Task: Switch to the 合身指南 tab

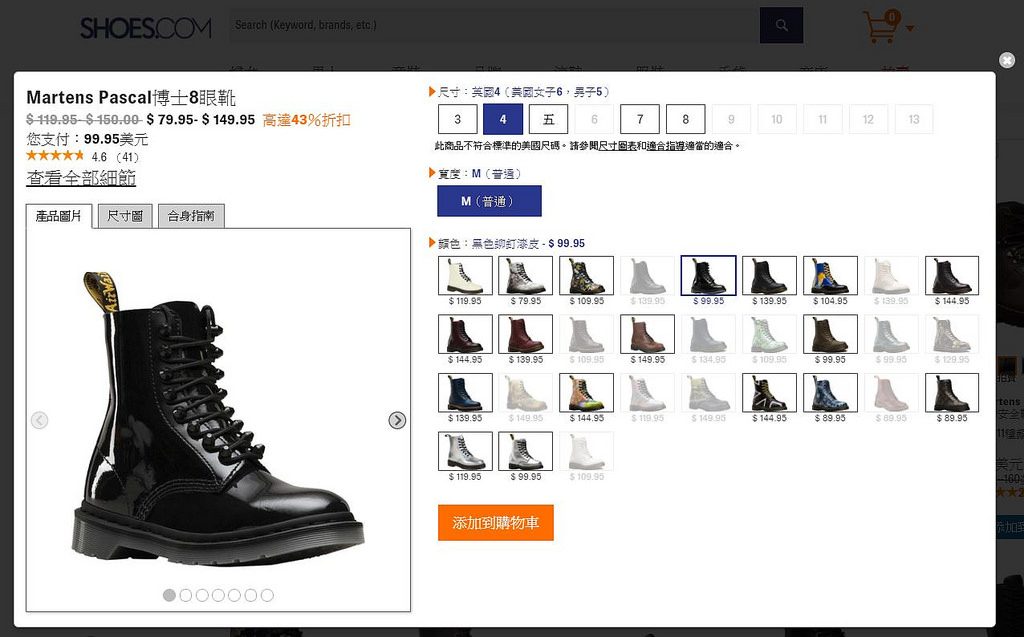Action: 190,216
